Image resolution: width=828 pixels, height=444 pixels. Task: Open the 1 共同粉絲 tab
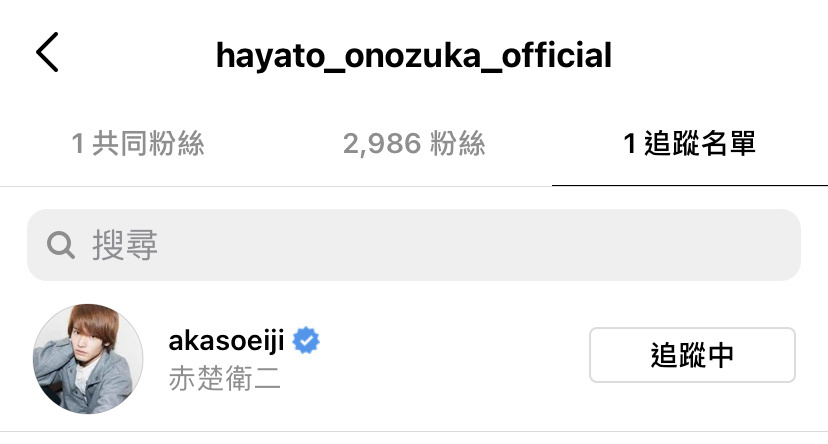pyautogui.click(x=138, y=144)
